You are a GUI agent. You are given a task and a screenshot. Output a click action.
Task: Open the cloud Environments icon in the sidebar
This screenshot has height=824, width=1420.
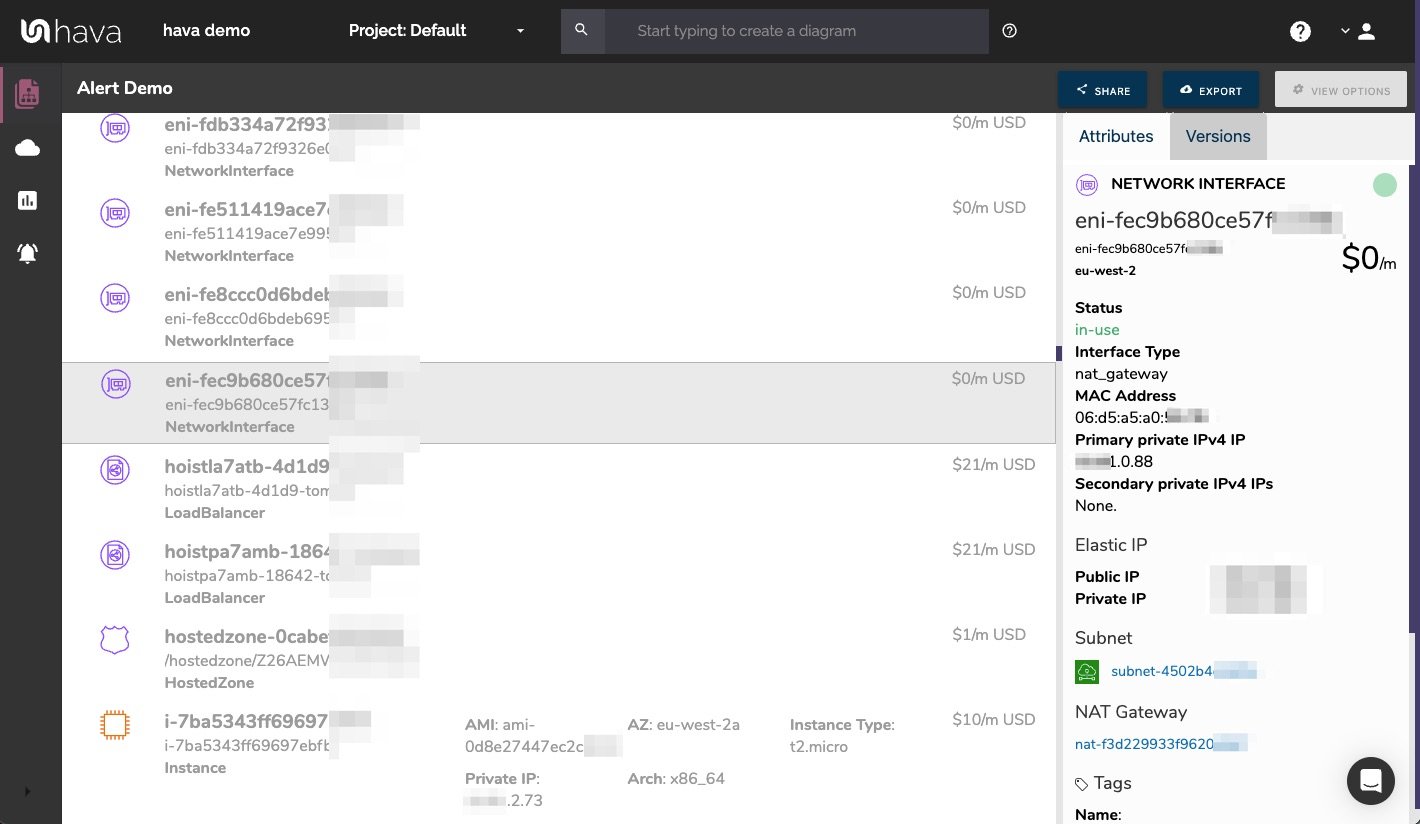[x=28, y=147]
